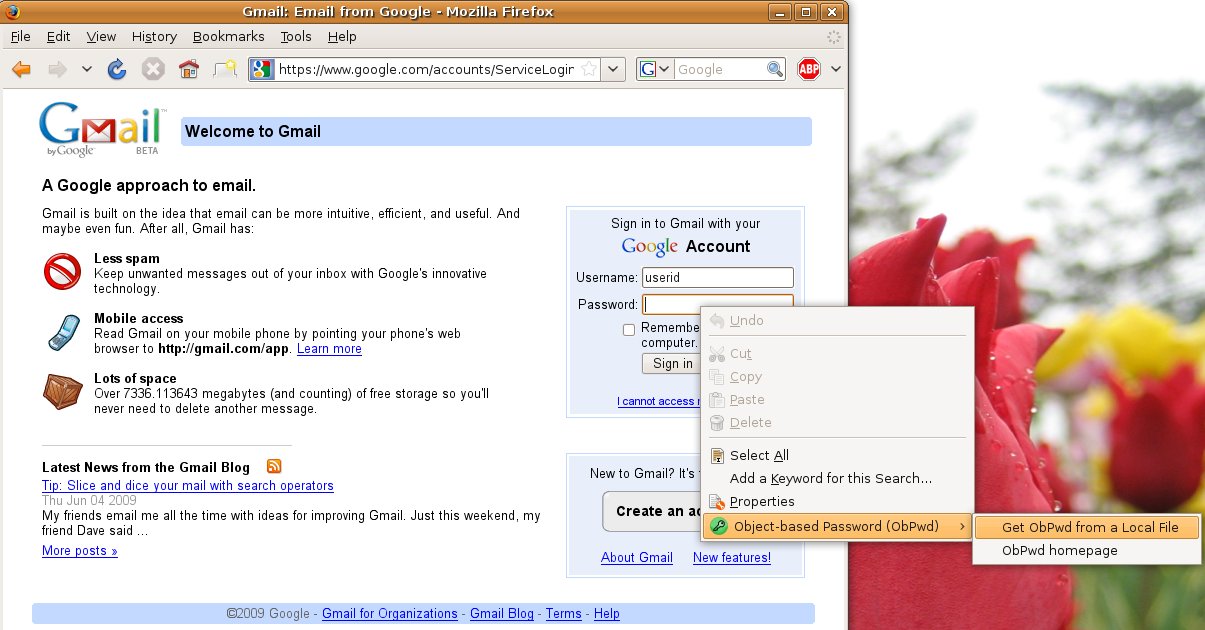The image size is (1205, 630).
Task: Open the address bar history dropdown
Action: click(614, 69)
